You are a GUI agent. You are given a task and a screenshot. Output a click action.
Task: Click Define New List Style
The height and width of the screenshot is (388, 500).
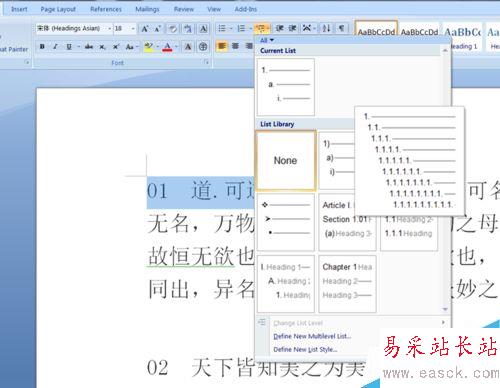click(305, 349)
